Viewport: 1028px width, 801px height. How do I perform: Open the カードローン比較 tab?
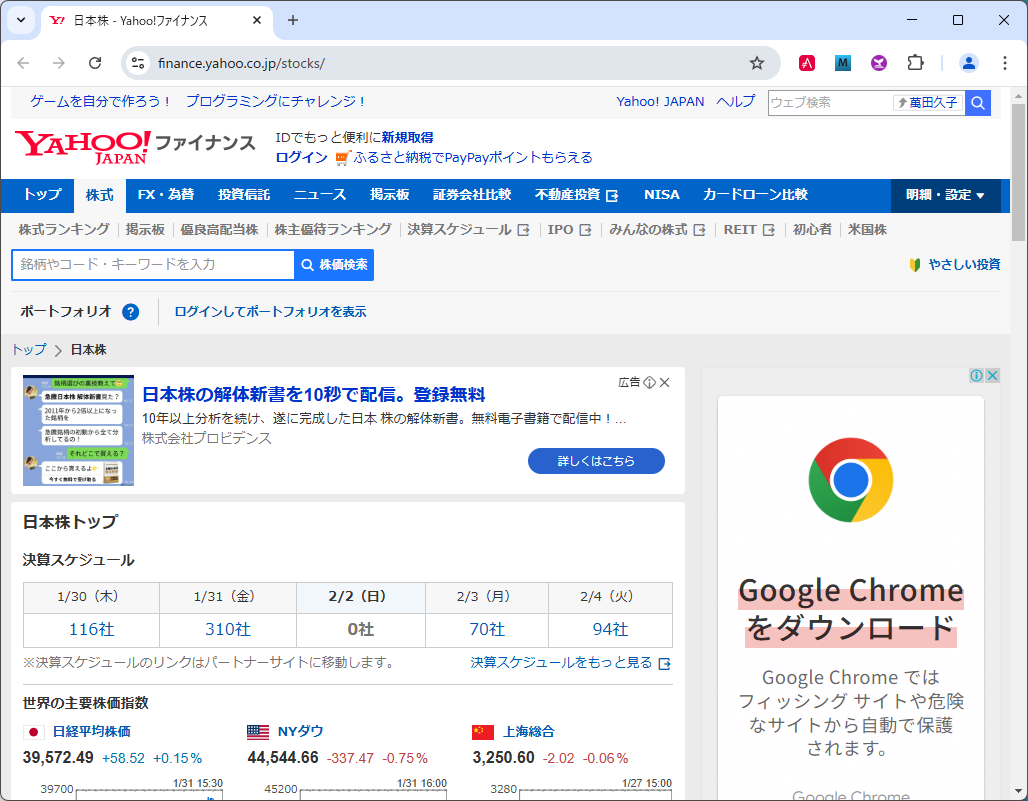[755, 195]
